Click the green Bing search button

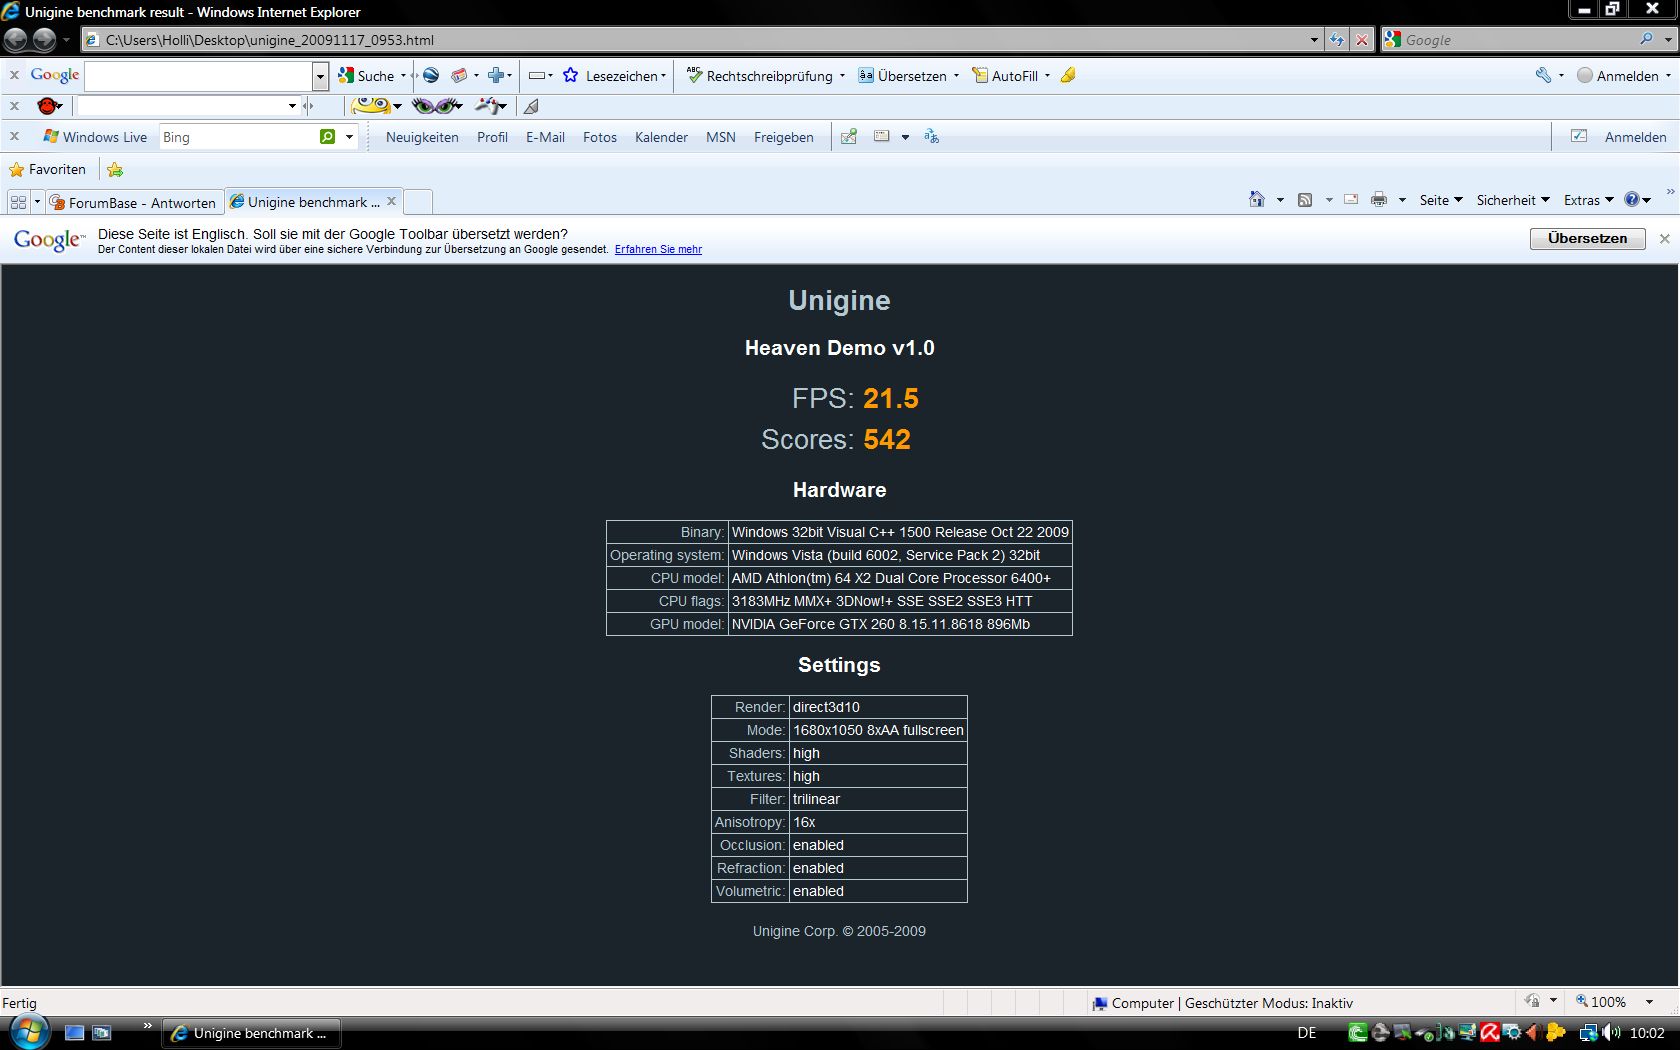(x=327, y=137)
